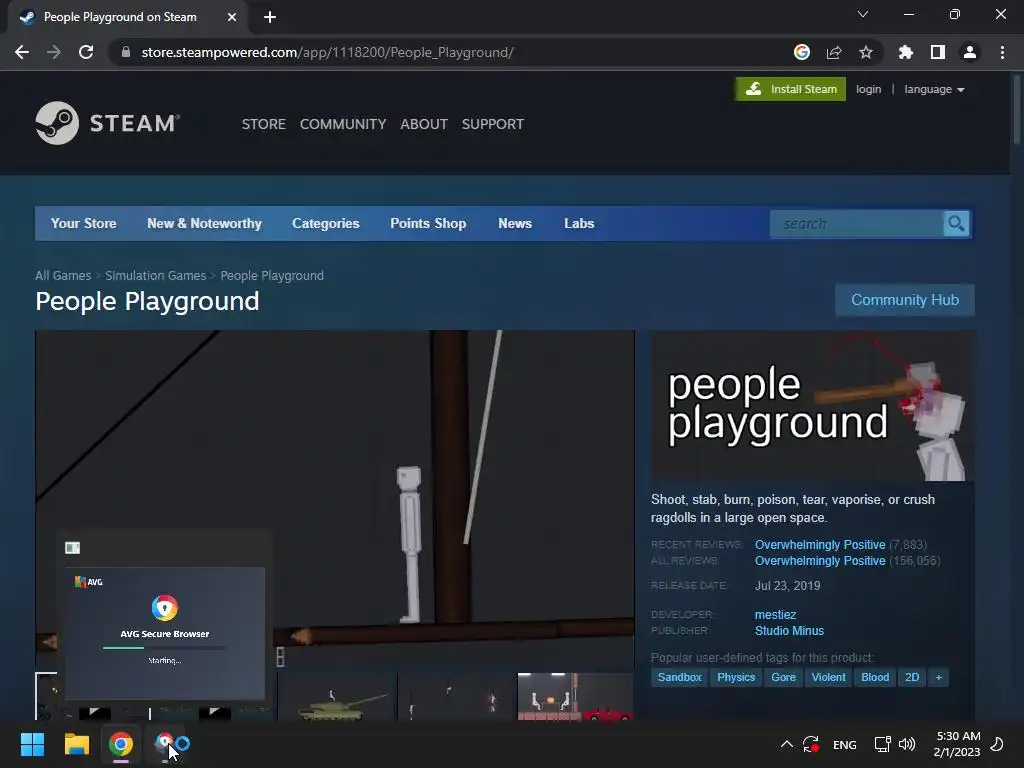Reload the Steam page
Image resolution: width=1024 pixels, height=768 pixels.
tap(86, 52)
